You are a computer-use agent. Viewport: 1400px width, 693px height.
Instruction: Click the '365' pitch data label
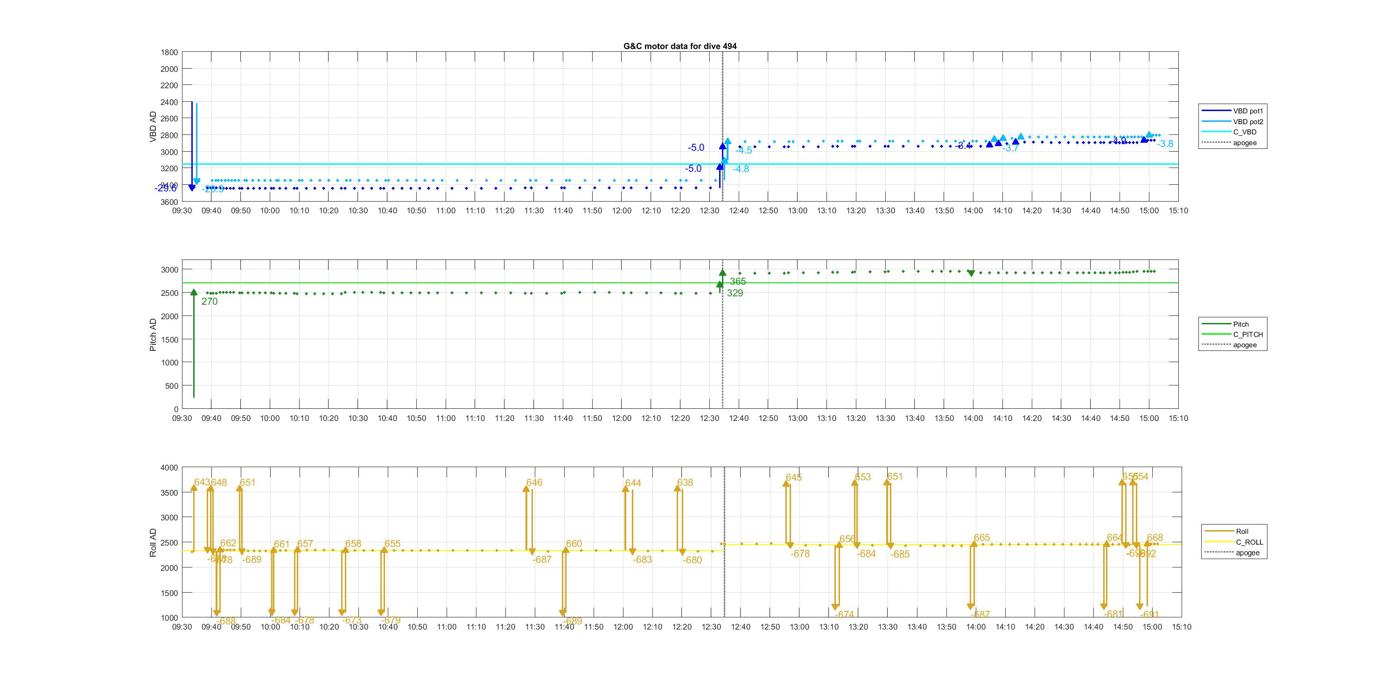coord(737,281)
